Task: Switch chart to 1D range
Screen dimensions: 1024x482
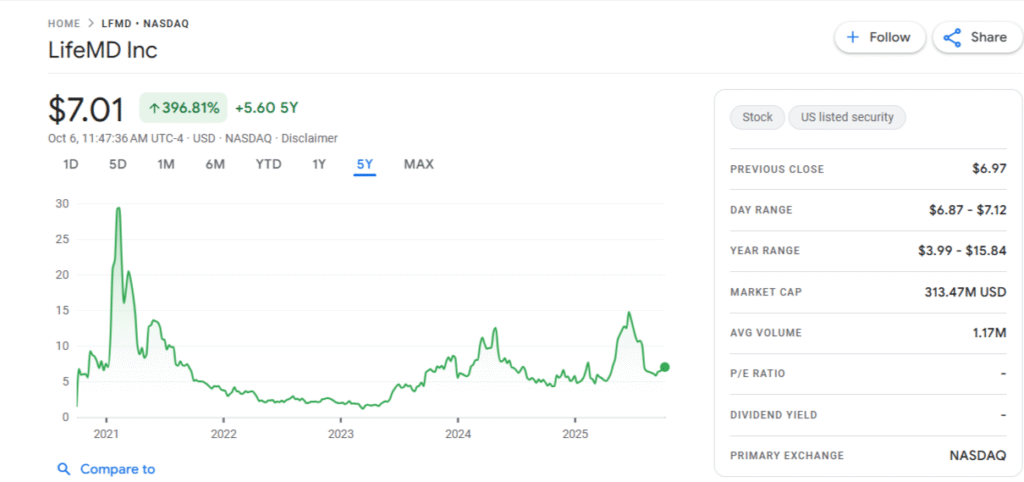Action: point(71,164)
